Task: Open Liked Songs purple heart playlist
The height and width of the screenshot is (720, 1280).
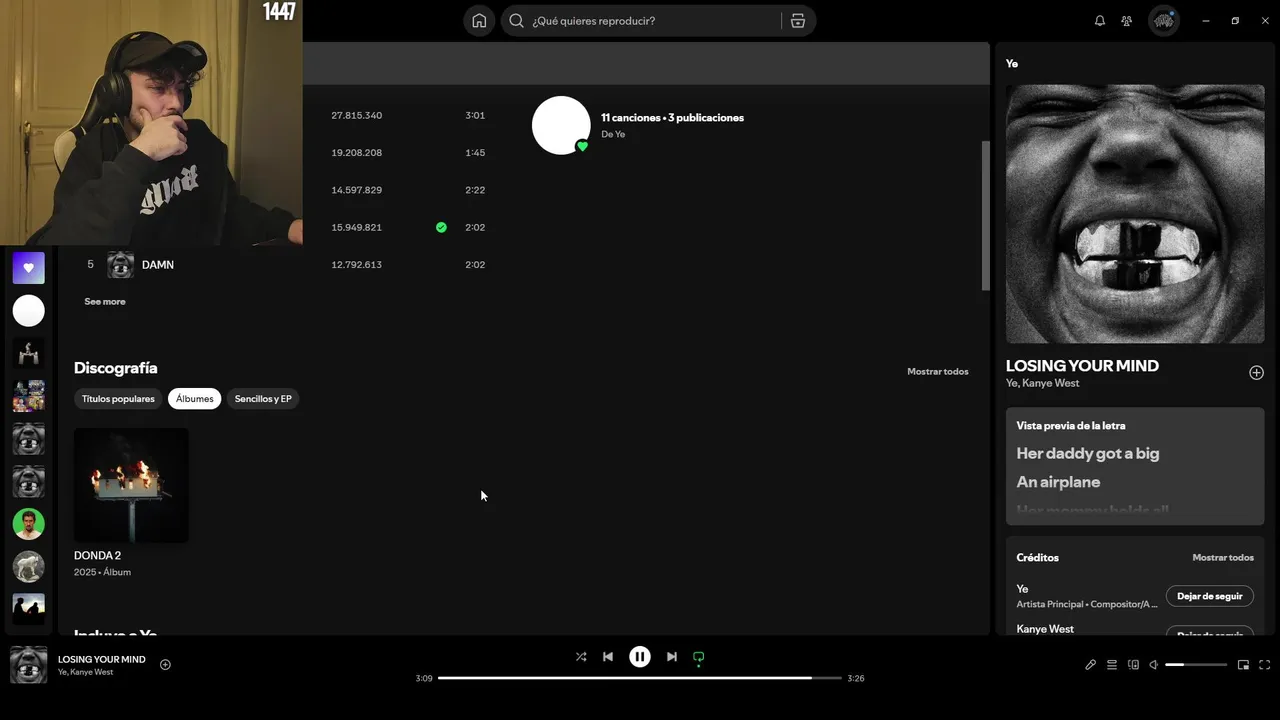Action: (29, 268)
